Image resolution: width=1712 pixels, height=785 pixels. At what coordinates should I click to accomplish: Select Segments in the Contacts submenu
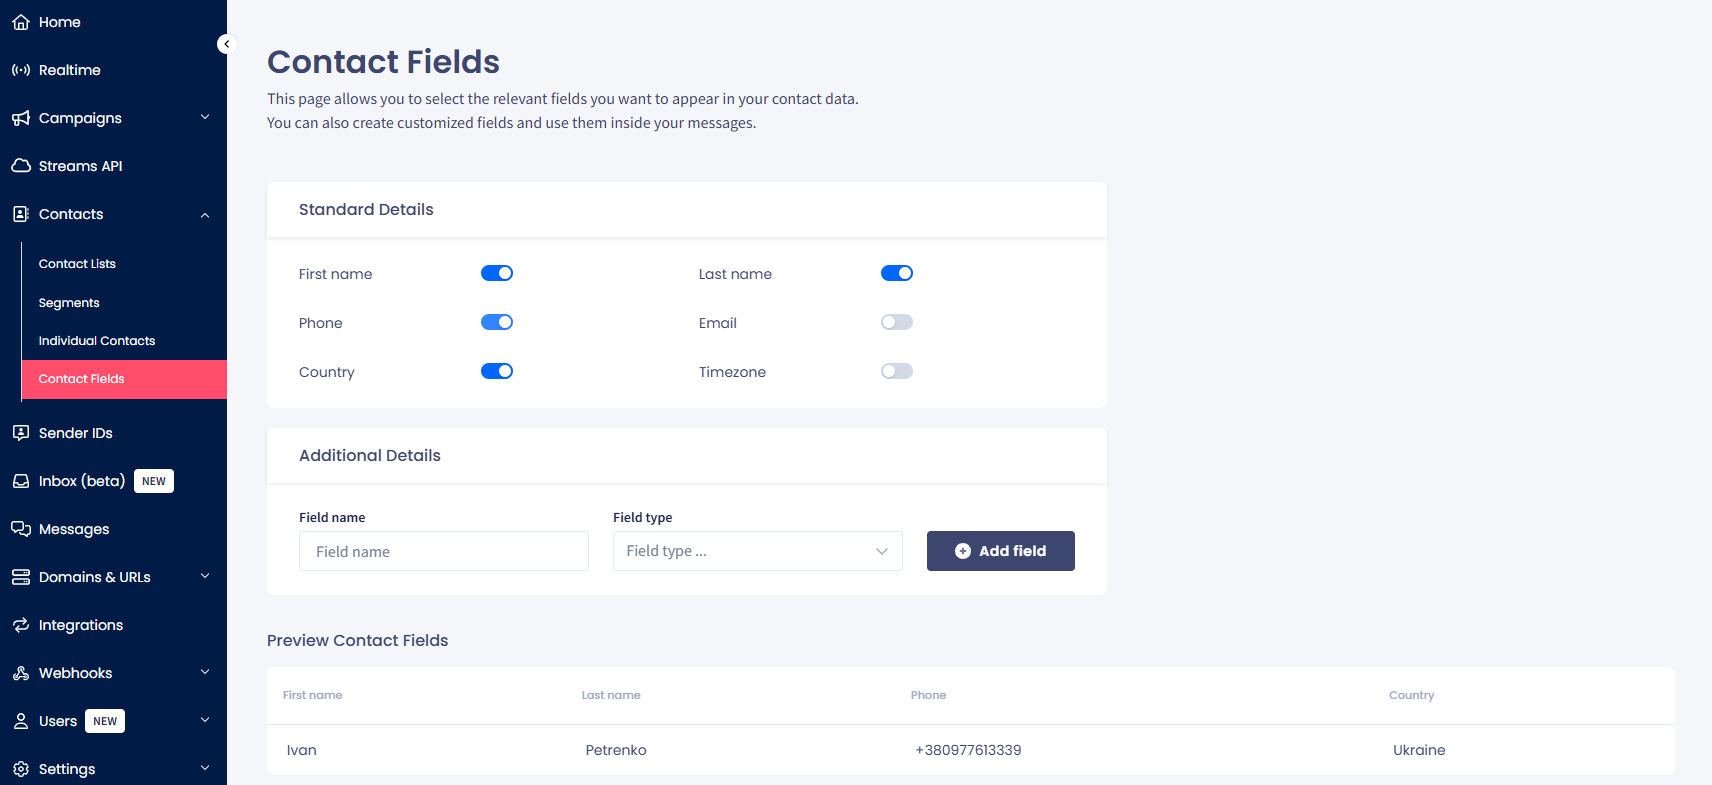coord(69,302)
